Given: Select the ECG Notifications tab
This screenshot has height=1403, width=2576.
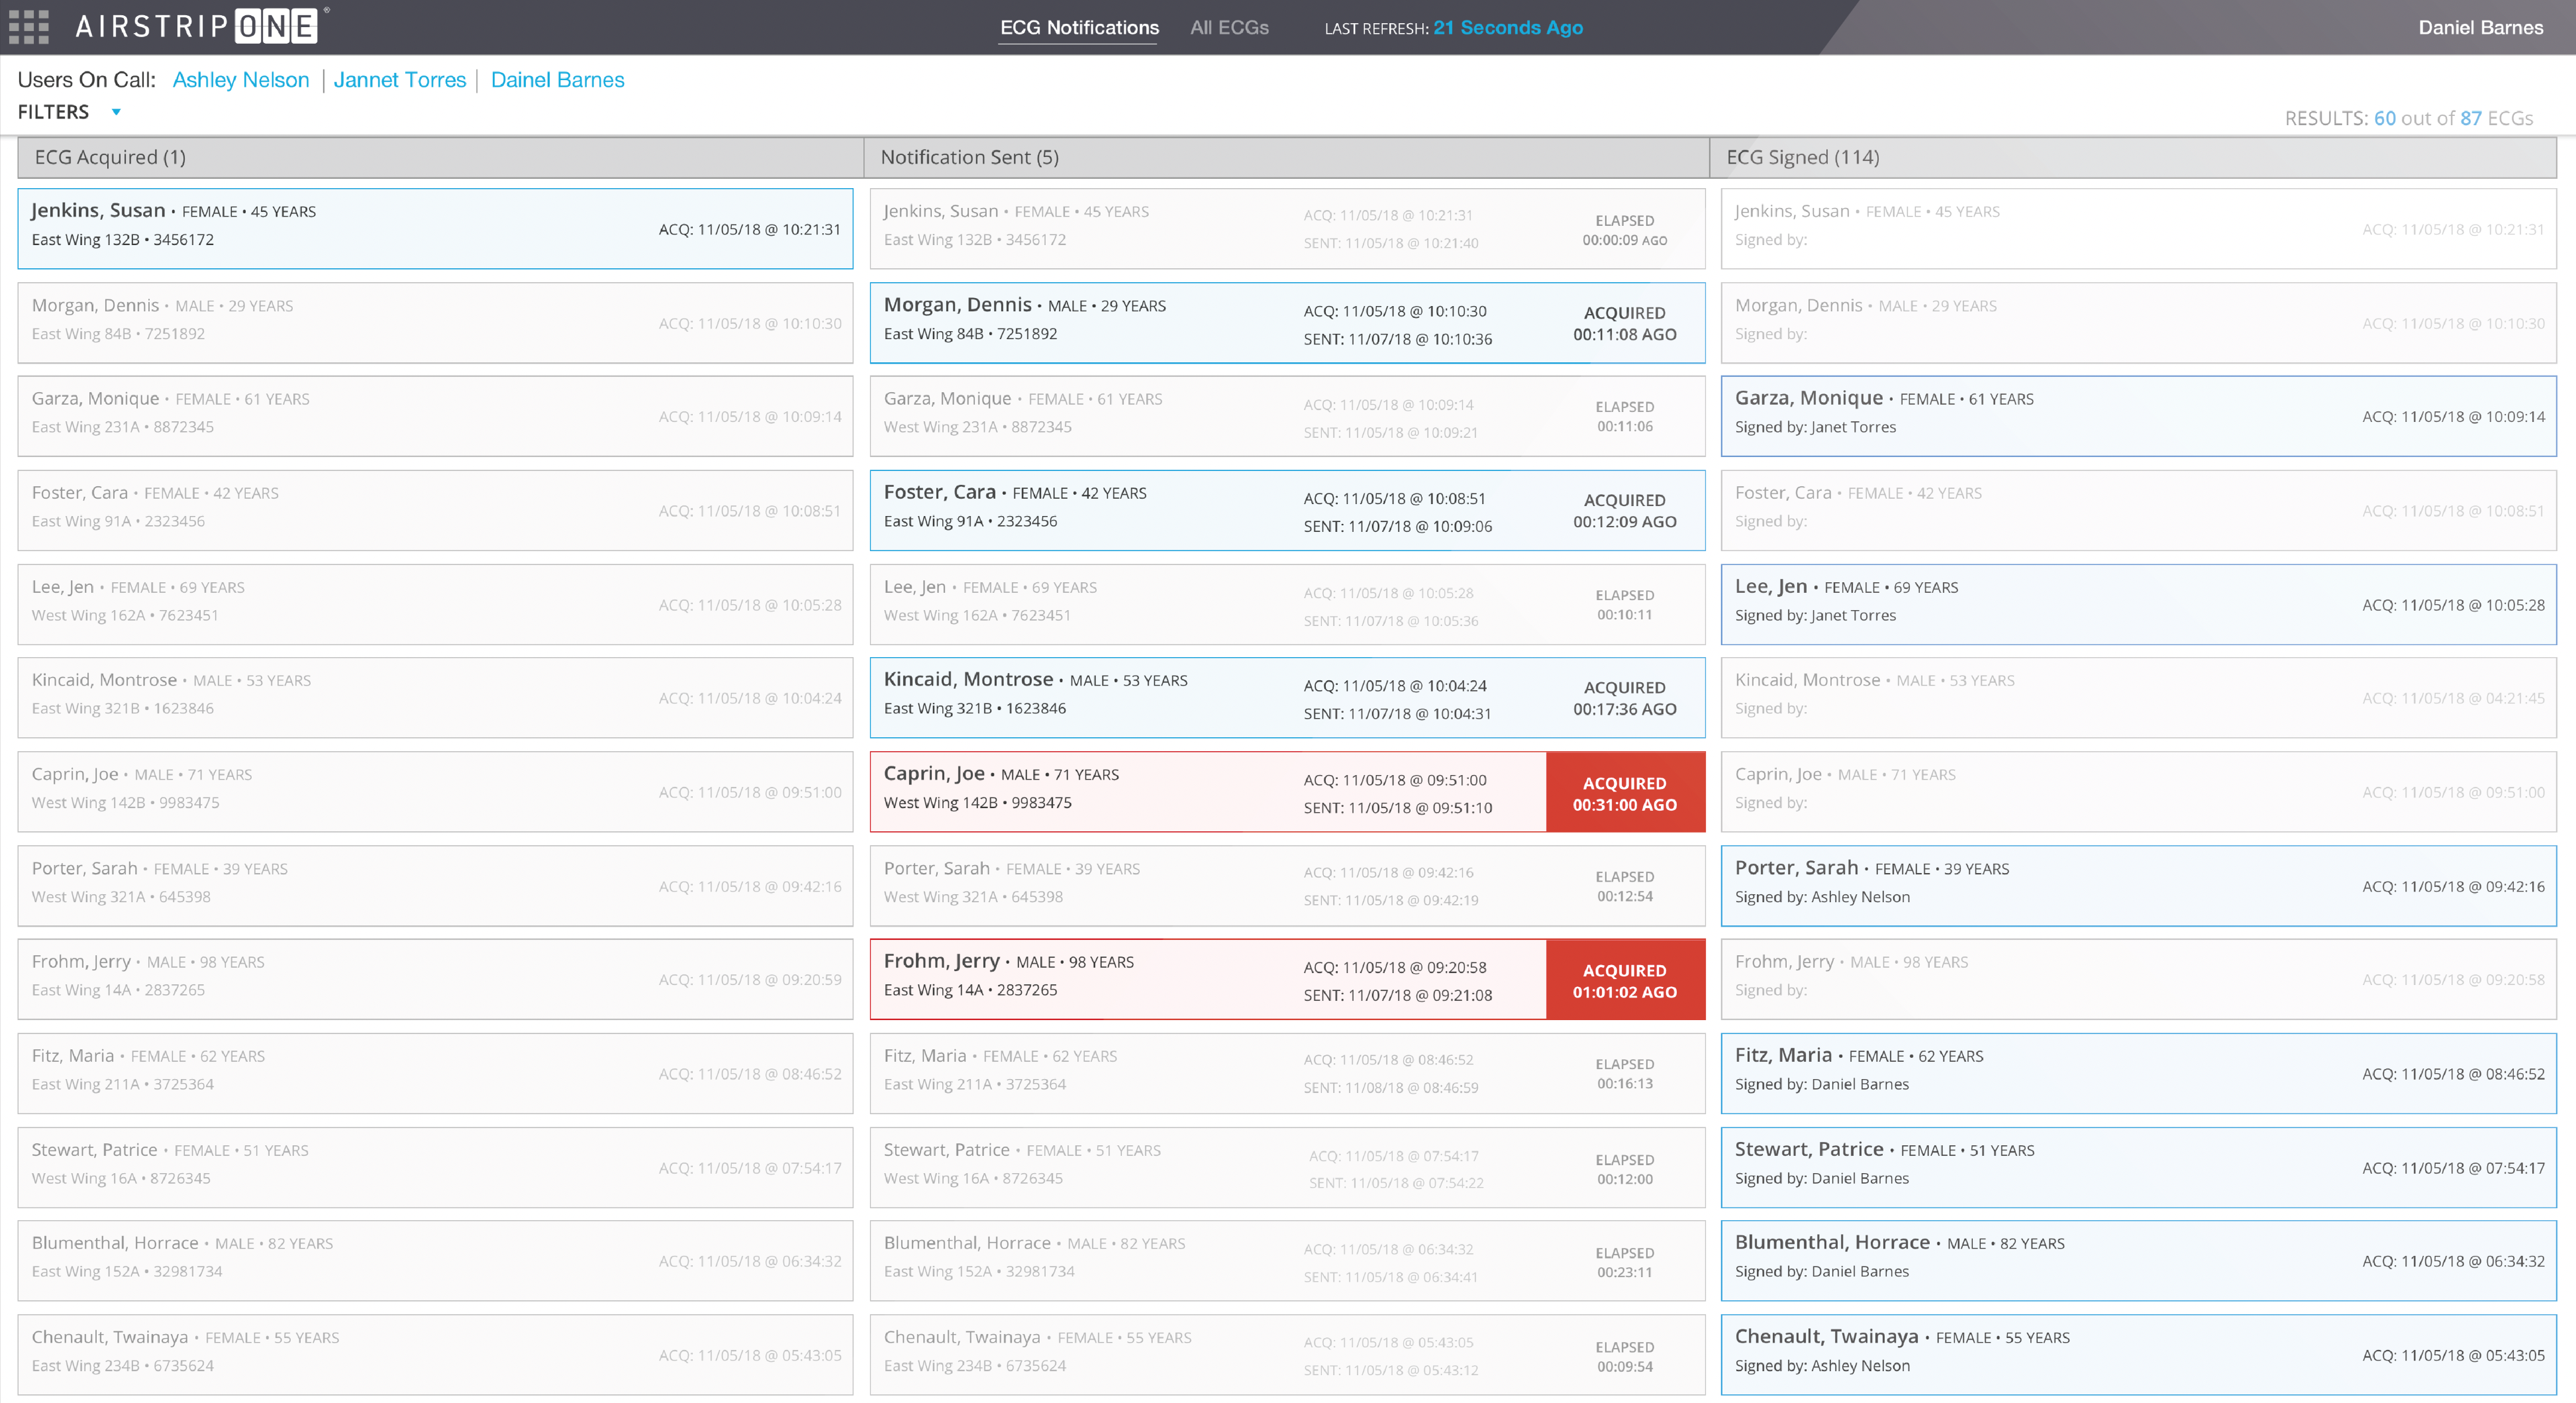Looking at the screenshot, I should [x=1079, y=28].
